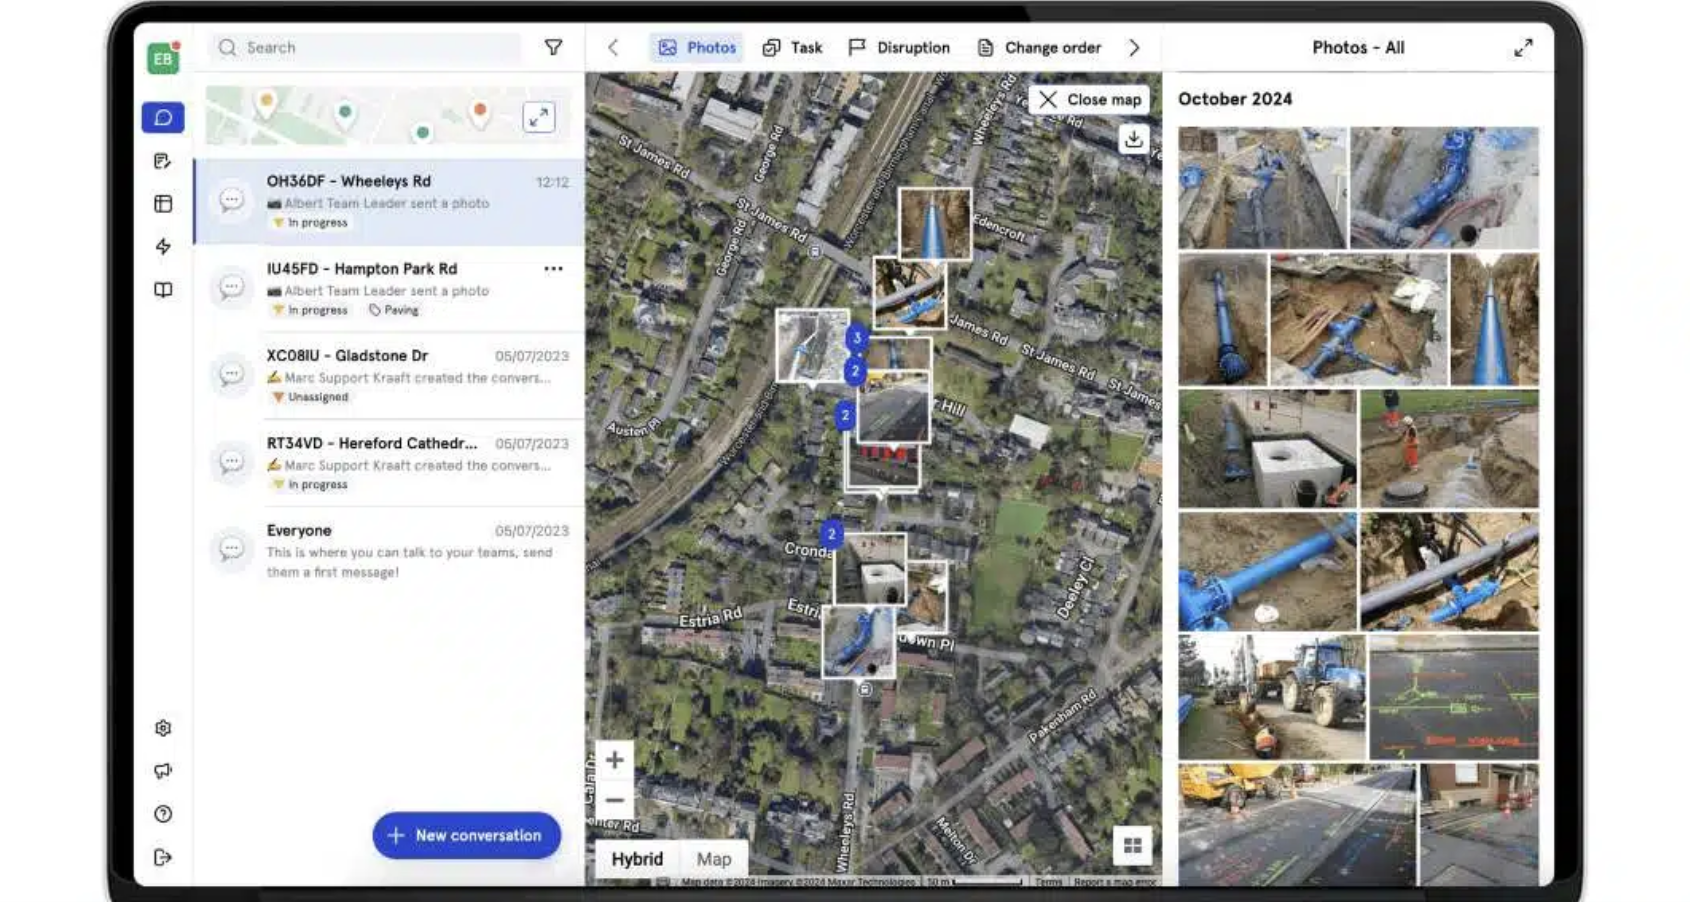Click the help question mark icon
This screenshot has width=1690, height=902.
click(x=163, y=814)
